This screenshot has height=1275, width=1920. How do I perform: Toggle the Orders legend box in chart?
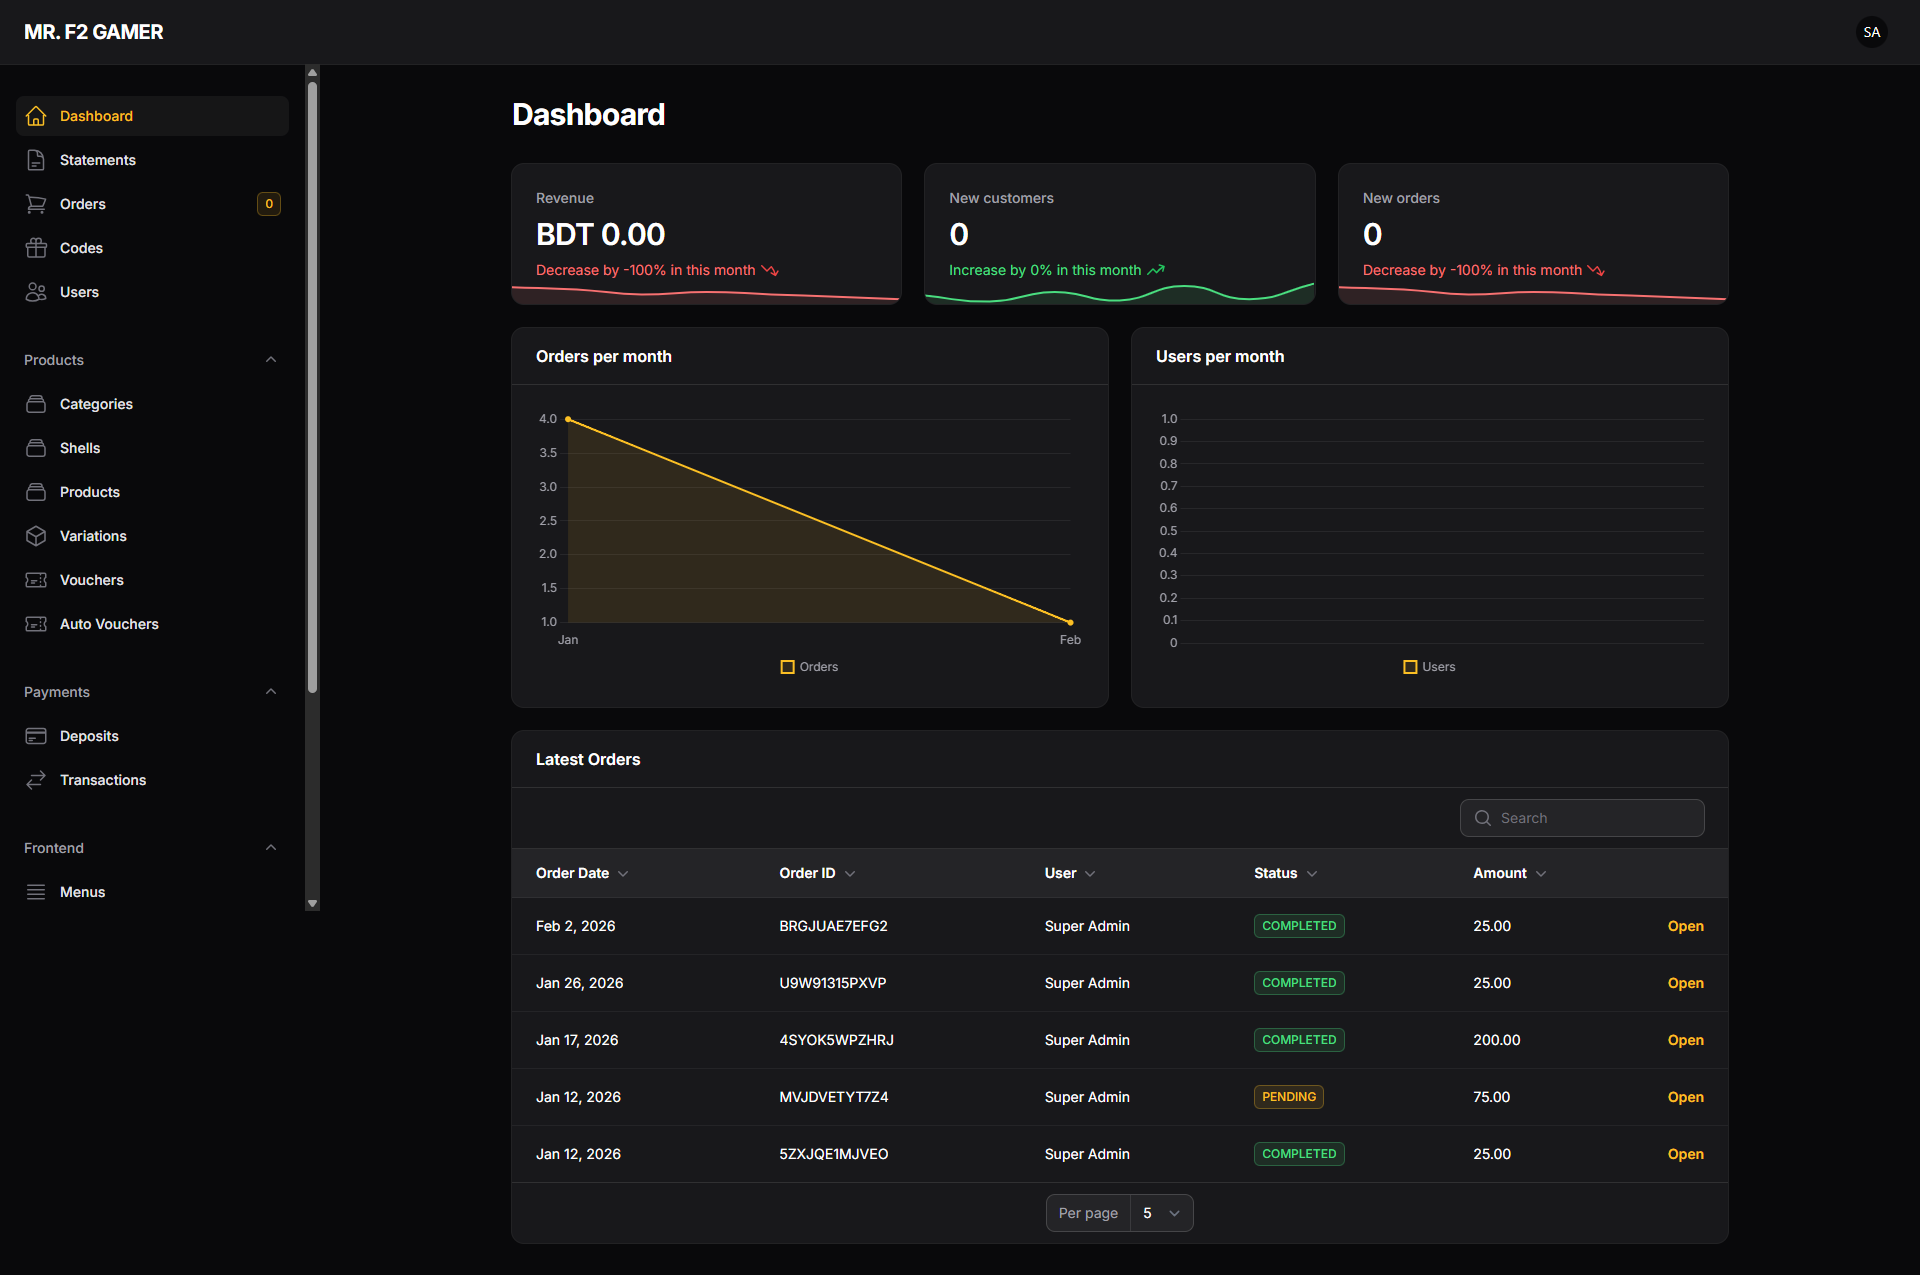787,667
